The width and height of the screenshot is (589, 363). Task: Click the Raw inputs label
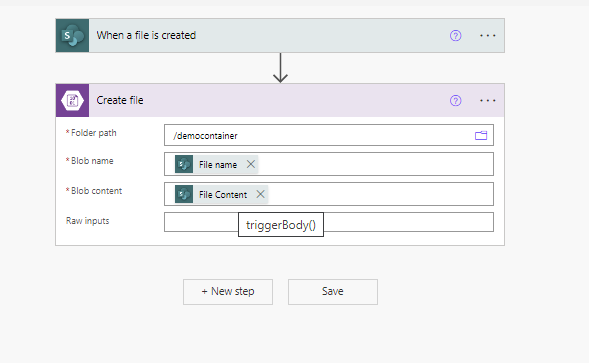(x=88, y=221)
